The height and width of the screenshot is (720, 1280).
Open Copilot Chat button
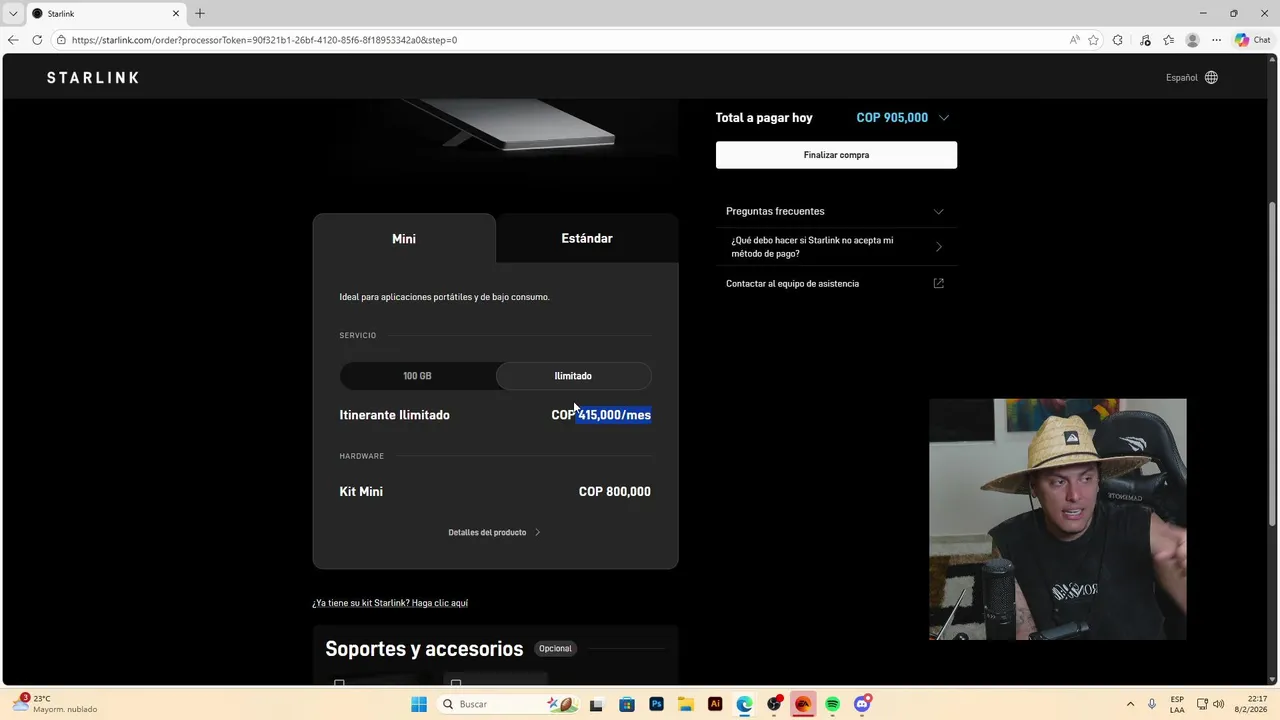pos(1253,40)
